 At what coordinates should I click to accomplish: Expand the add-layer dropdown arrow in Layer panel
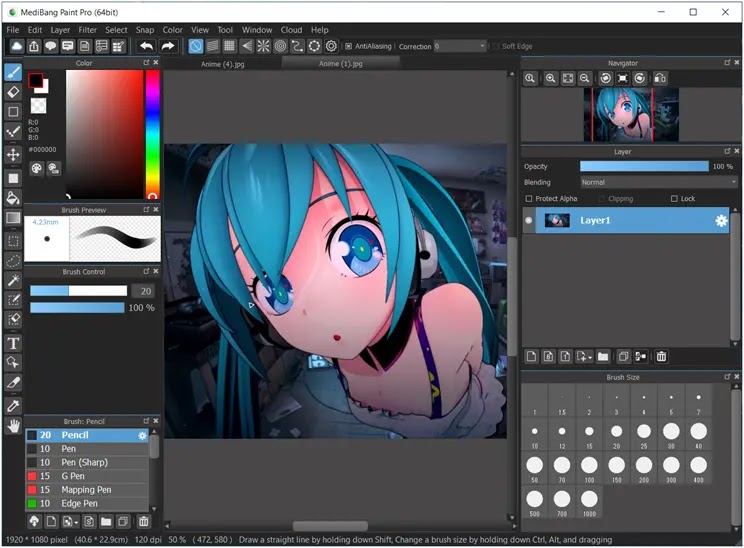(x=590, y=357)
